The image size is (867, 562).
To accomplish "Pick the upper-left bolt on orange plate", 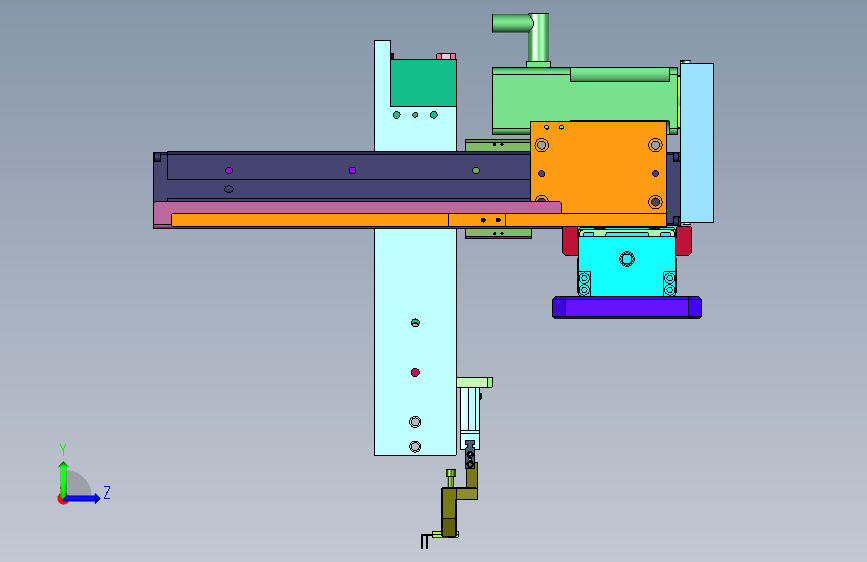I will [x=542, y=145].
